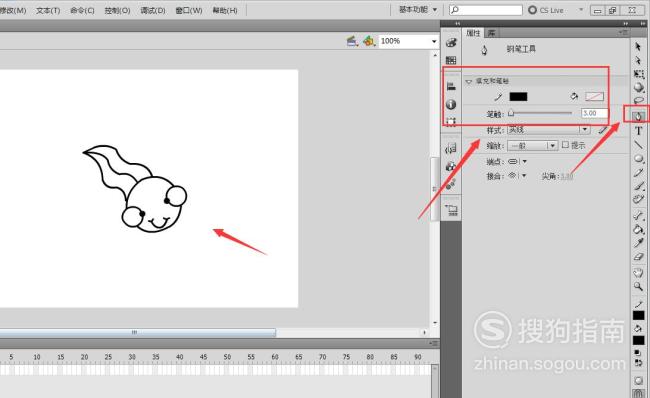
Task: Click the Edit Symbols icon
Action: (369, 41)
